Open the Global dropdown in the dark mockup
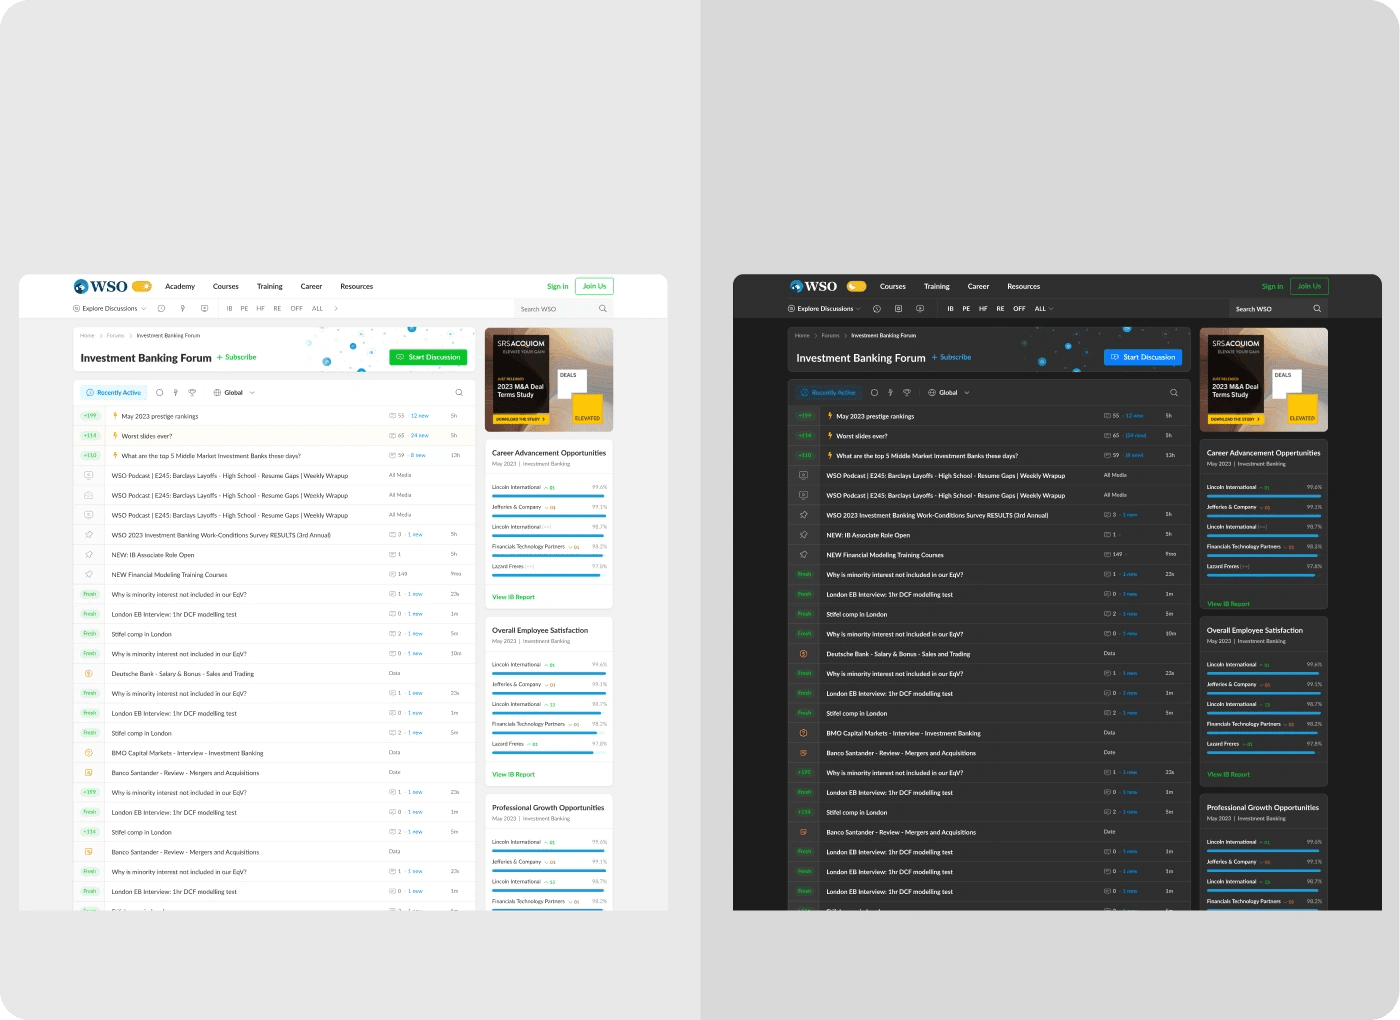 tap(949, 393)
